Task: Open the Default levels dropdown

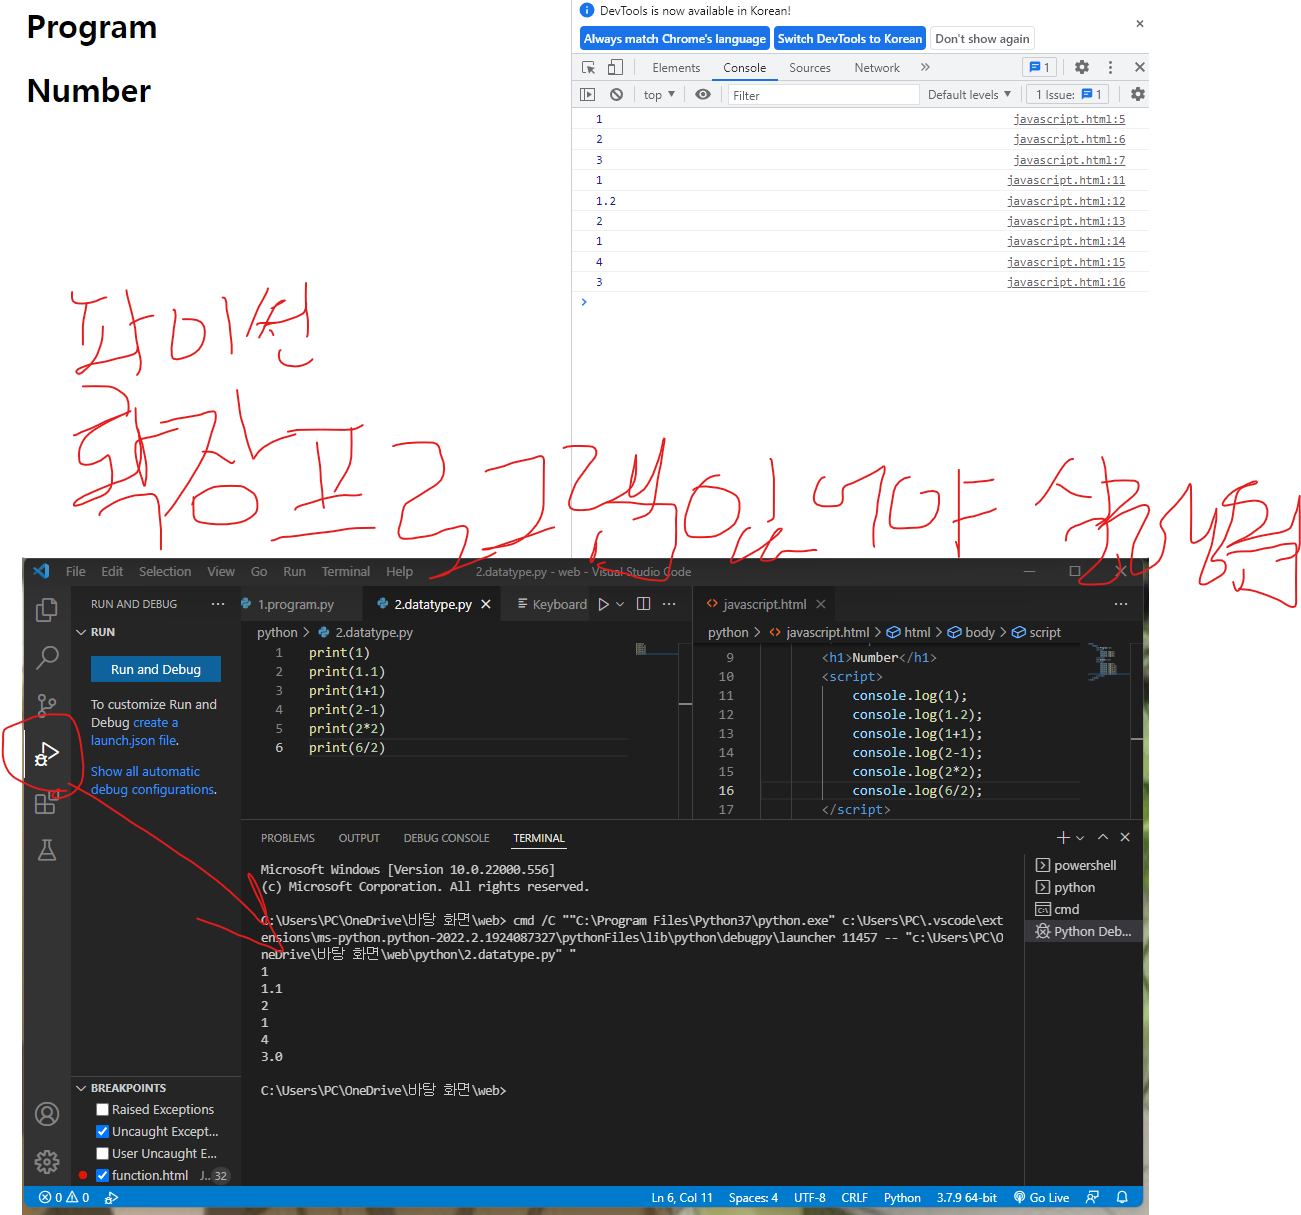Action: (969, 94)
